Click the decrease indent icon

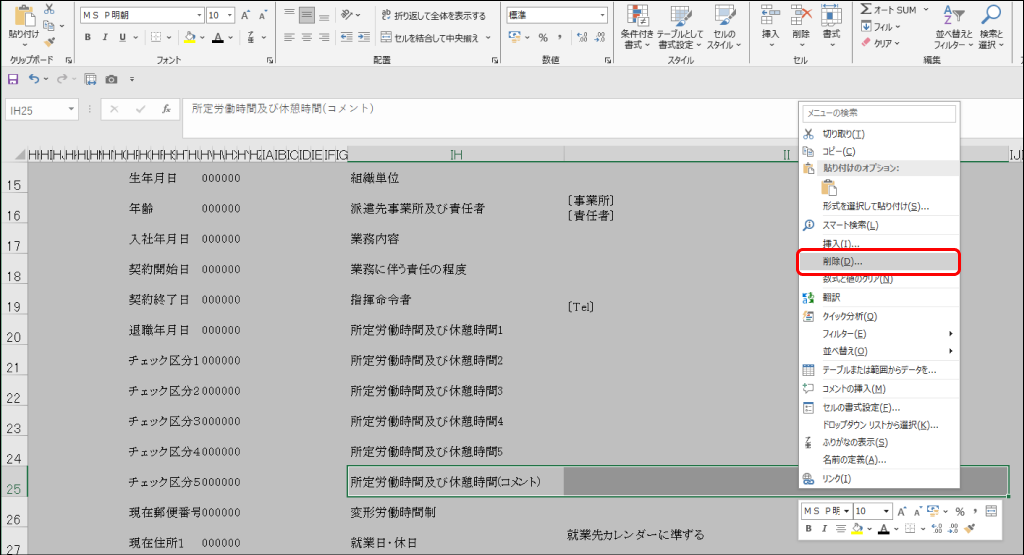point(347,38)
